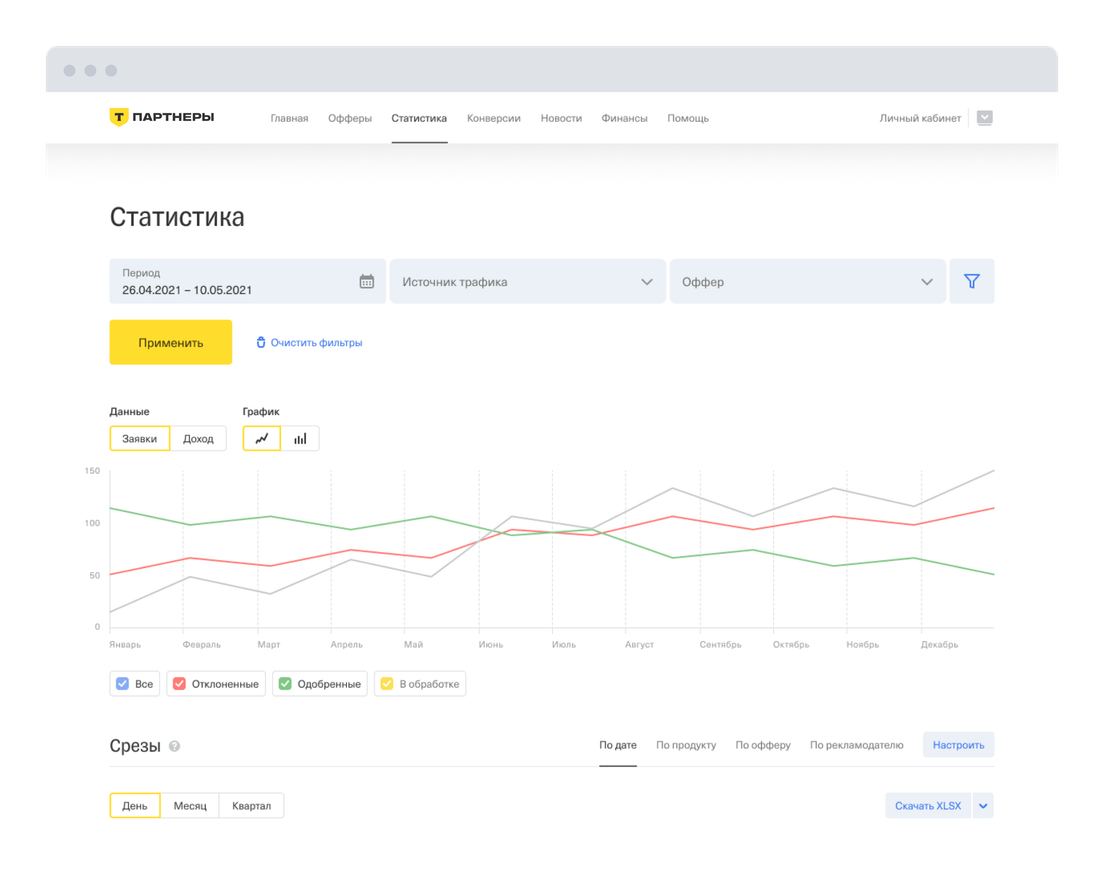This screenshot has width=1104, height=877.
Task: Open the calendar icon in Период field
Action: [x=366, y=282]
